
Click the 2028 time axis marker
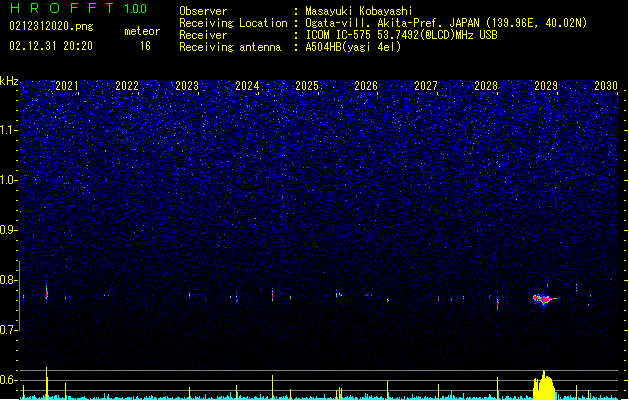486,86
